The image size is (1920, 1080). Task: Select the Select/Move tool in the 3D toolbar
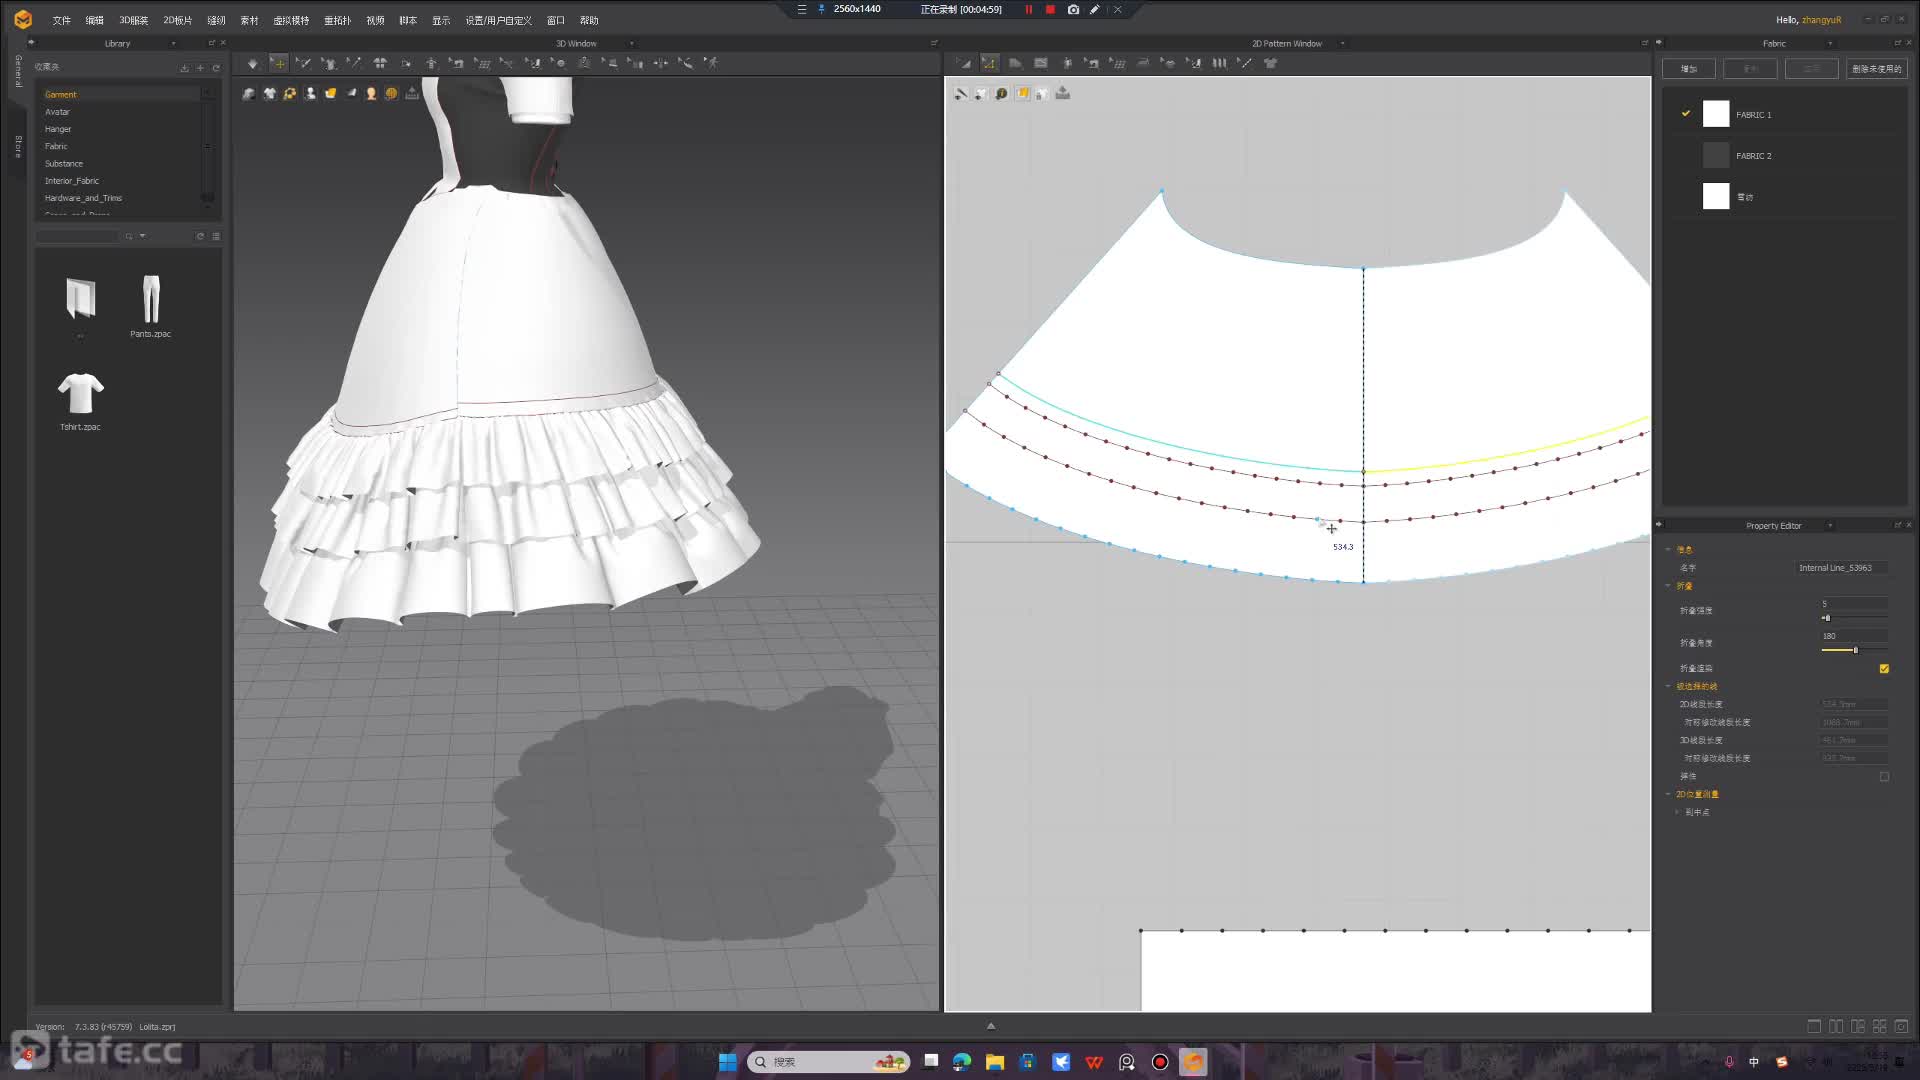click(x=279, y=63)
